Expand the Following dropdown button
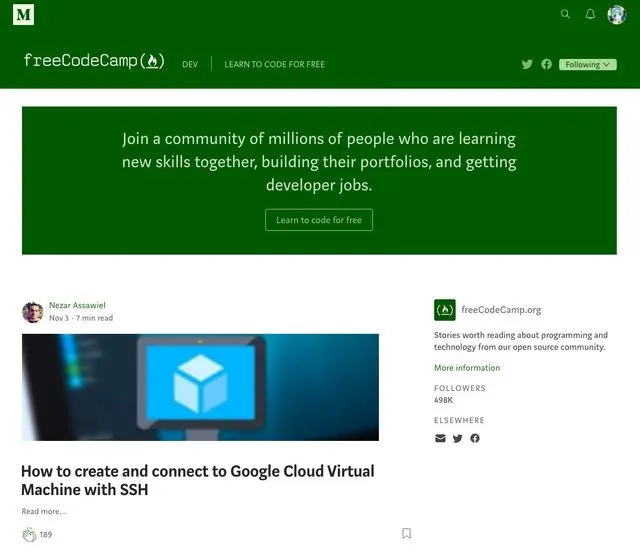 coord(587,64)
